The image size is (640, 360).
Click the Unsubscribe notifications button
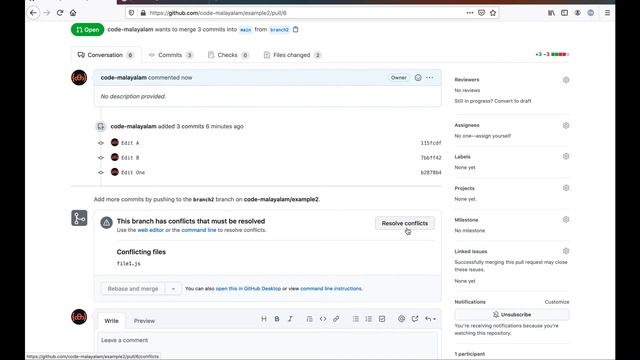[x=511, y=315]
